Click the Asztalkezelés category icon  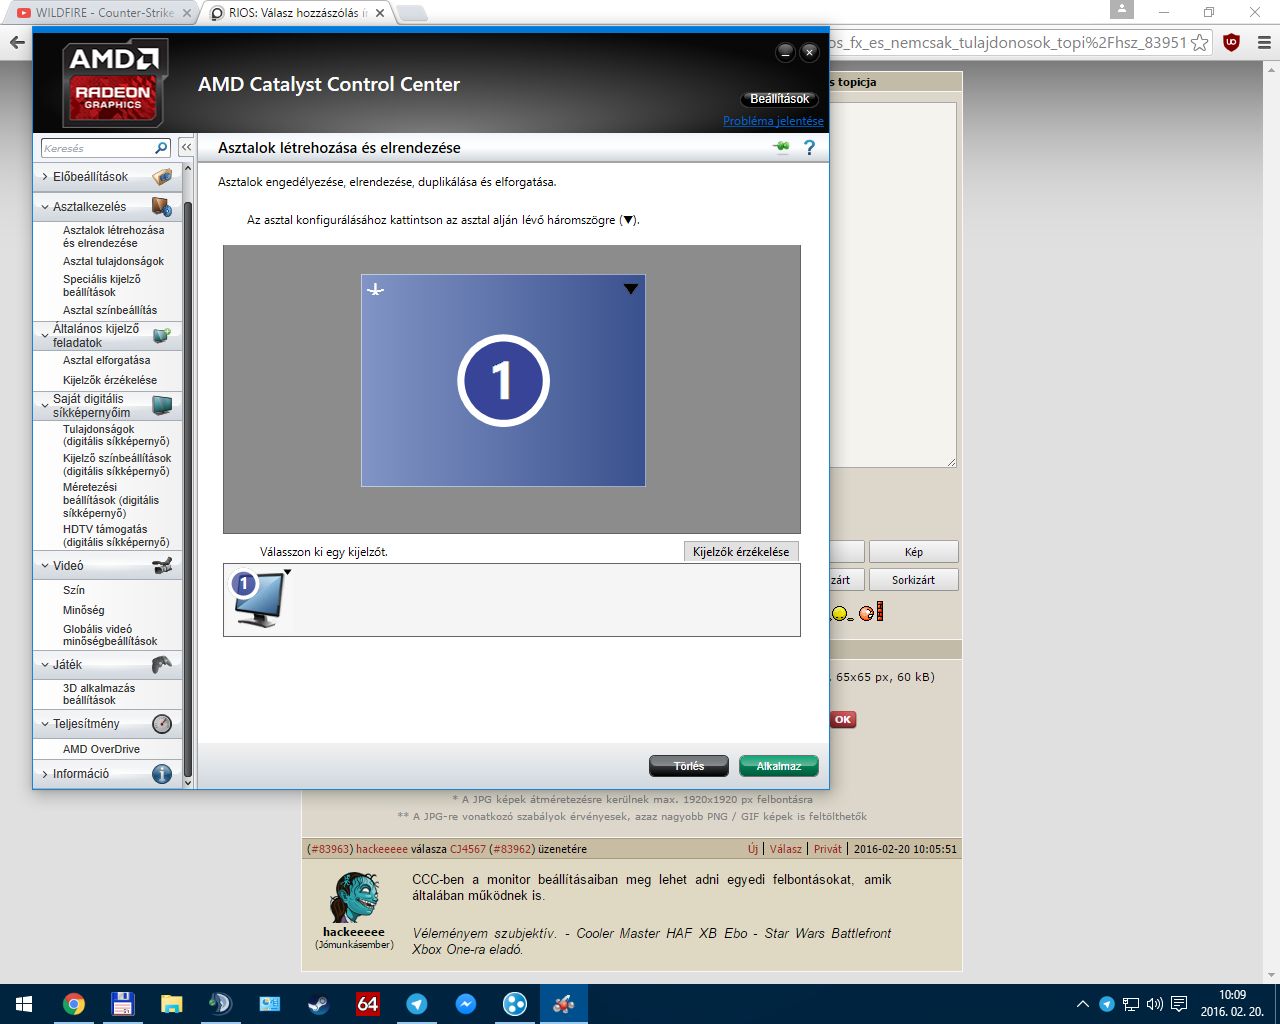[162, 206]
